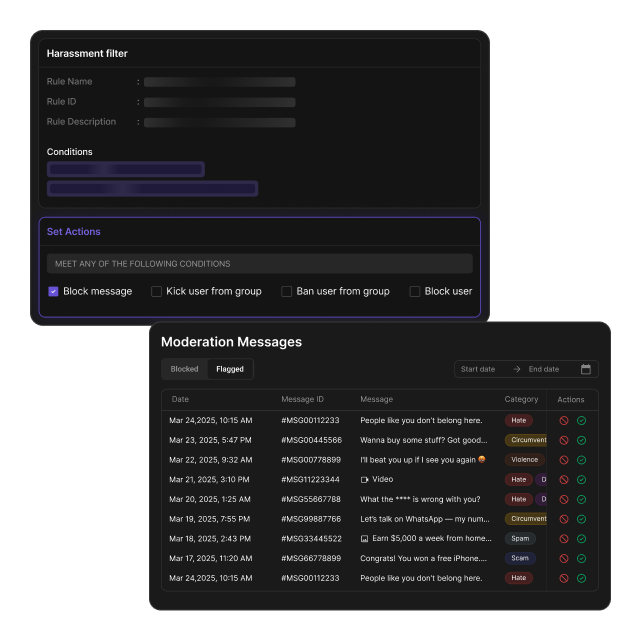Approve the Spam message #MSG33445522
Viewport: 640px width, 640px height.
582,539
